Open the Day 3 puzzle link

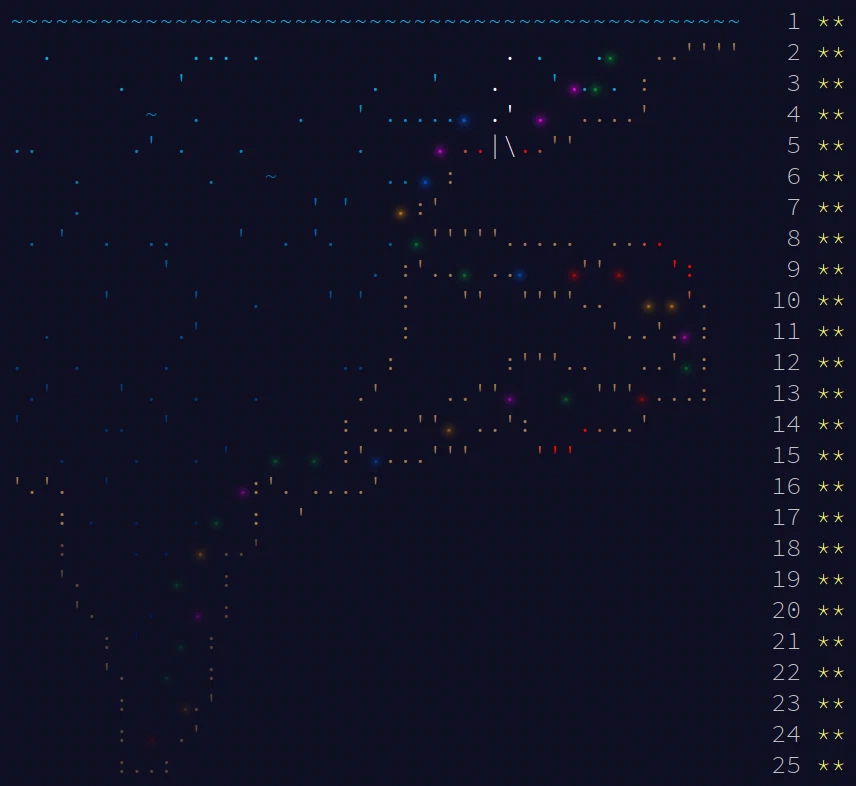click(794, 83)
